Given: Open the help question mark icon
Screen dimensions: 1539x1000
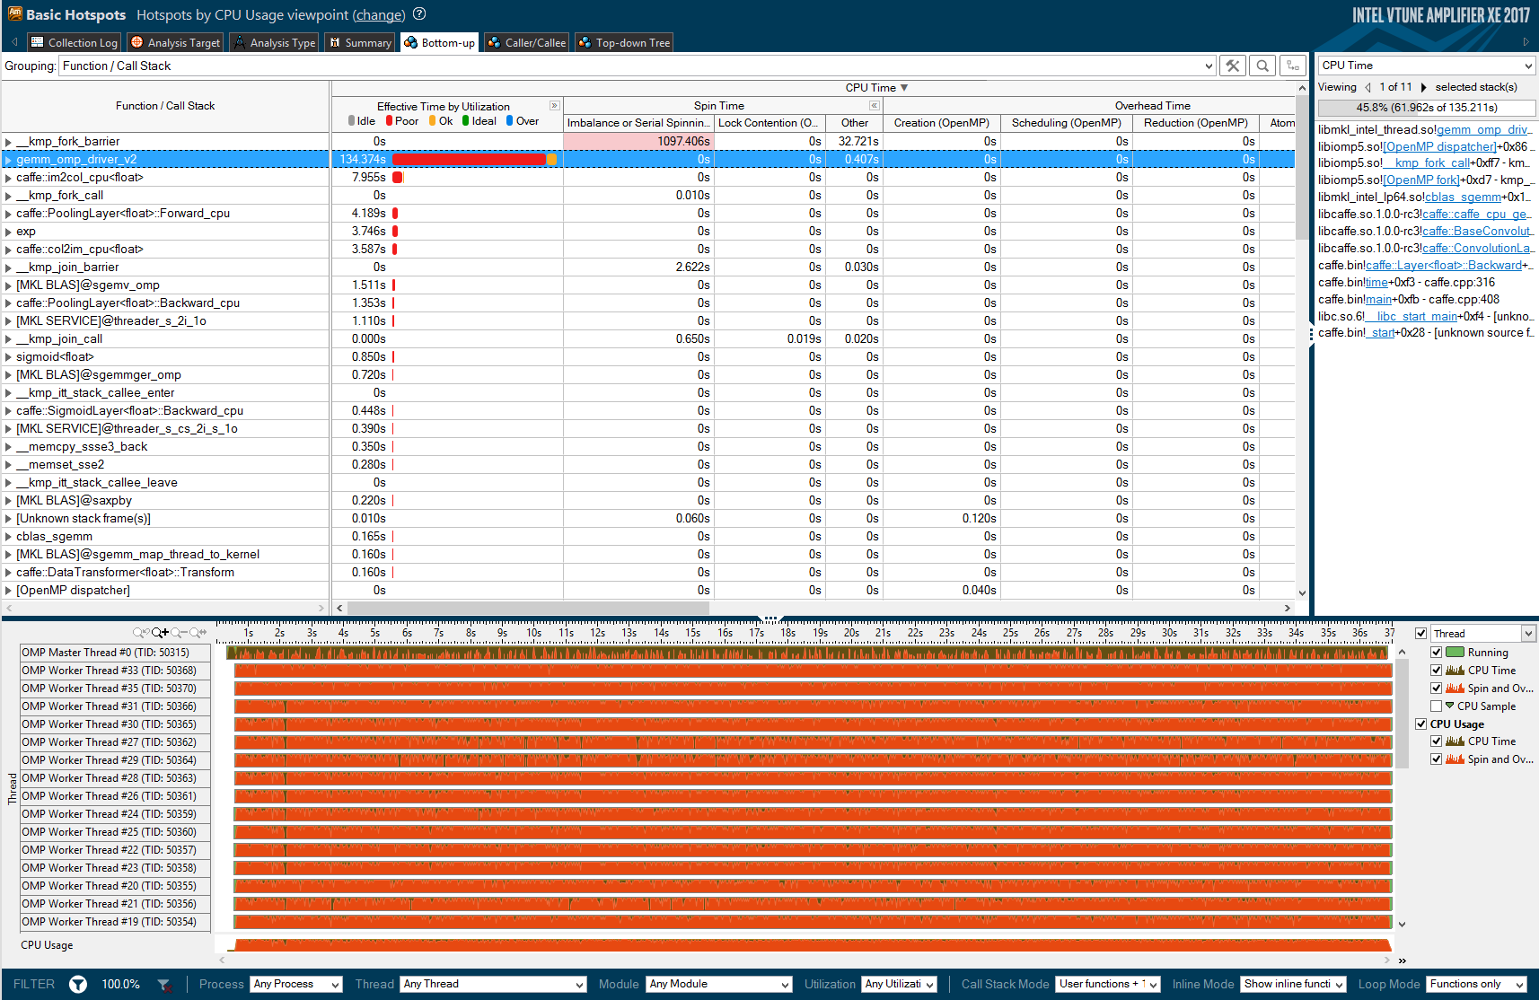Looking at the screenshot, I should [419, 14].
